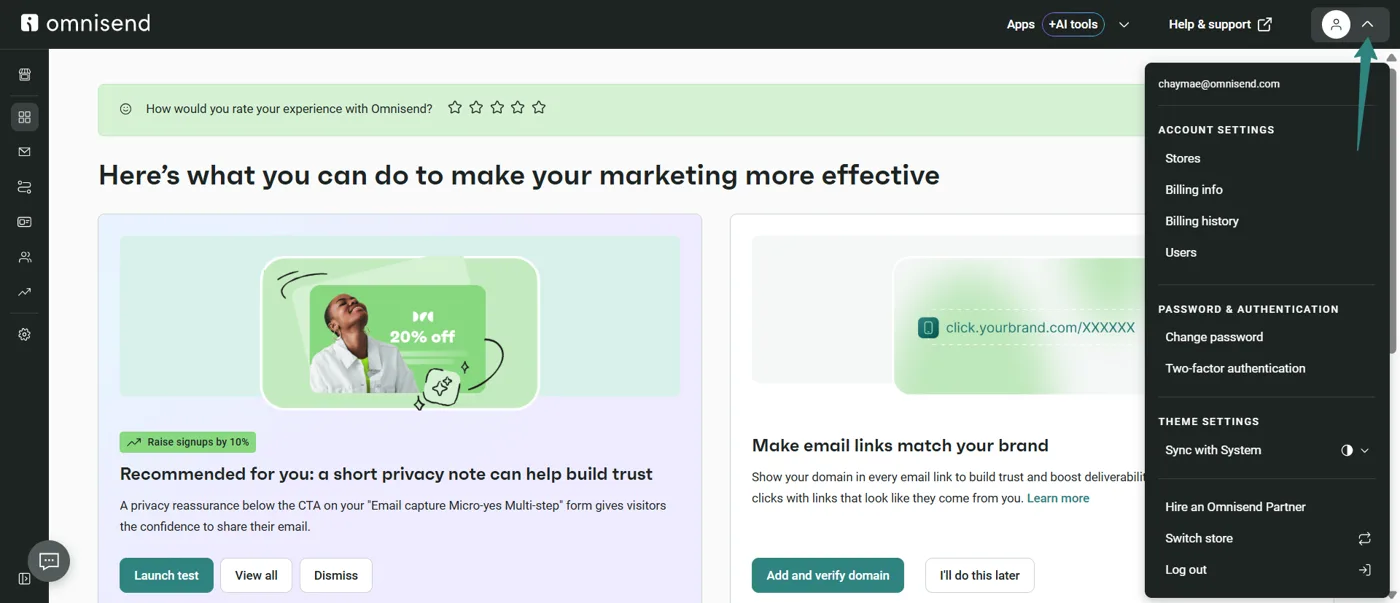Collapse the sidebar panel icon
The width and height of the screenshot is (1400, 603).
[24, 578]
